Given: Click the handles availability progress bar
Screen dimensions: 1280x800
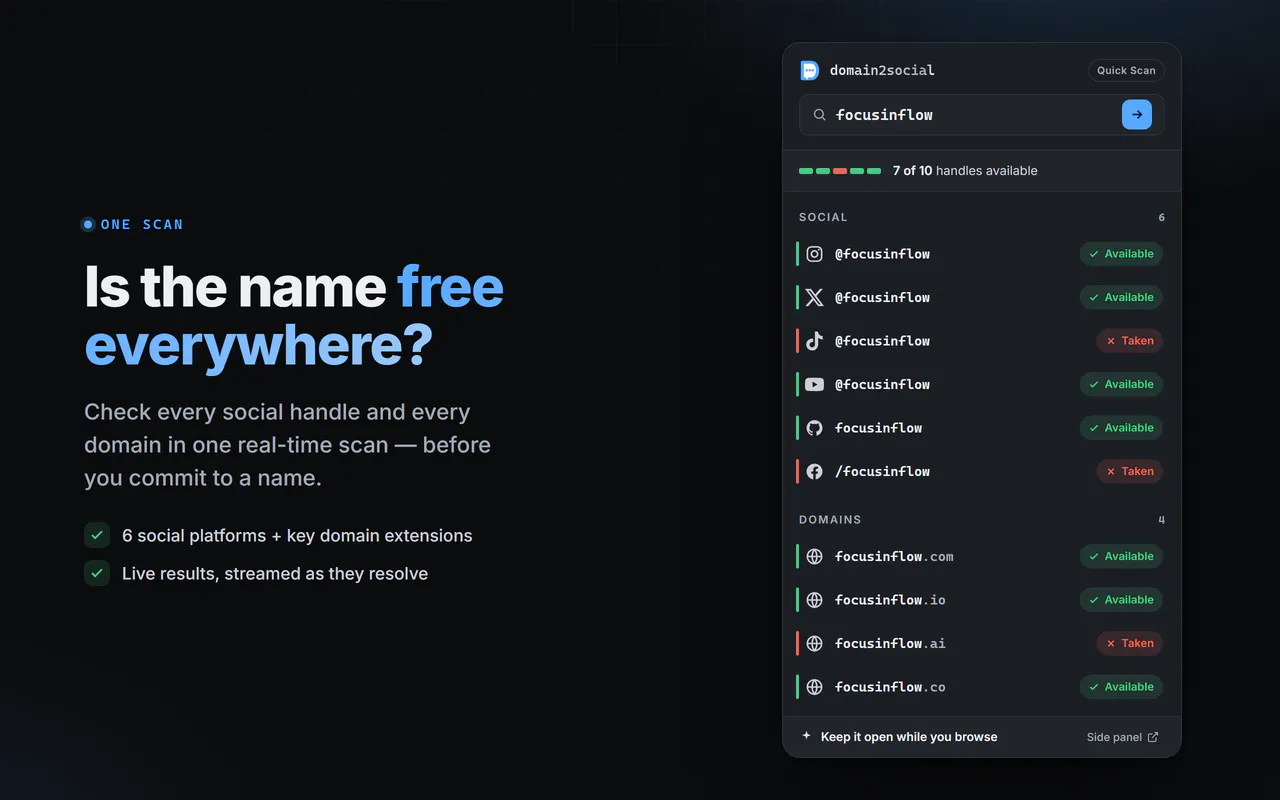Looking at the screenshot, I should pos(840,171).
